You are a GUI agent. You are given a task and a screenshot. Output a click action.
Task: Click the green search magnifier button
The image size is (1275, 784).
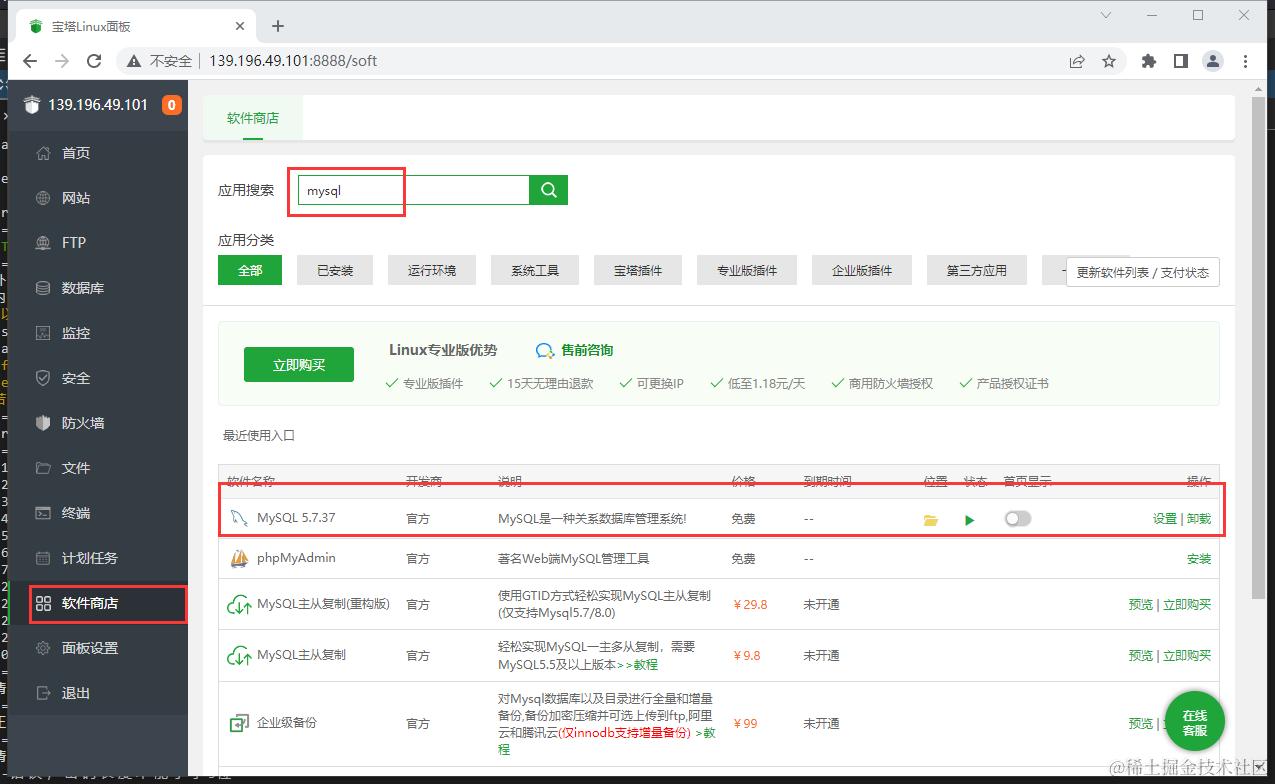click(x=547, y=189)
